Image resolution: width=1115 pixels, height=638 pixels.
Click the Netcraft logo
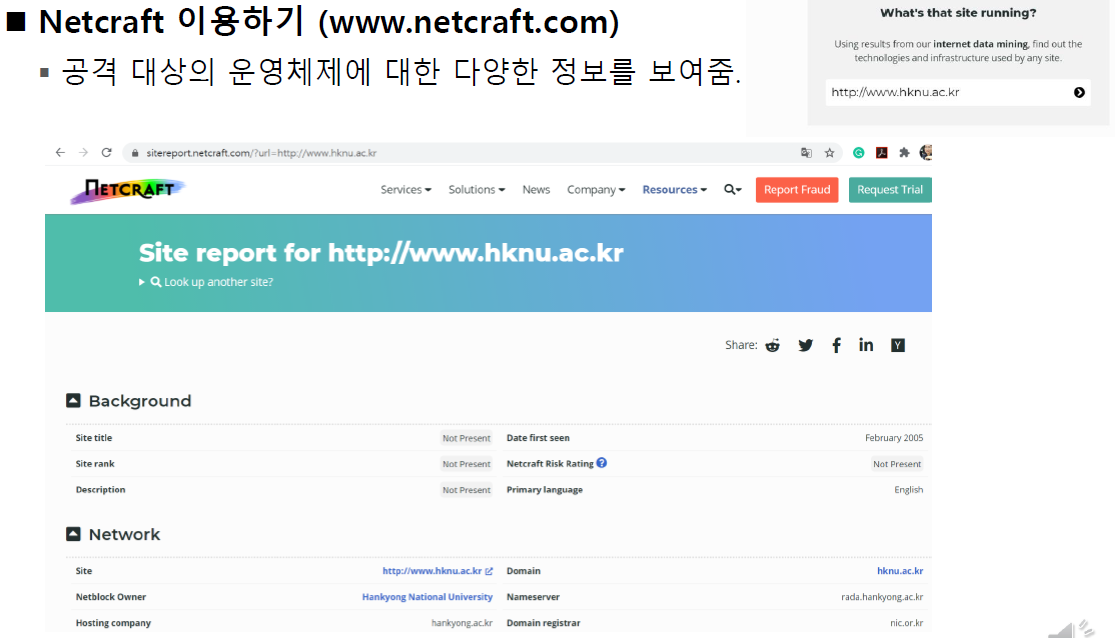tap(128, 190)
